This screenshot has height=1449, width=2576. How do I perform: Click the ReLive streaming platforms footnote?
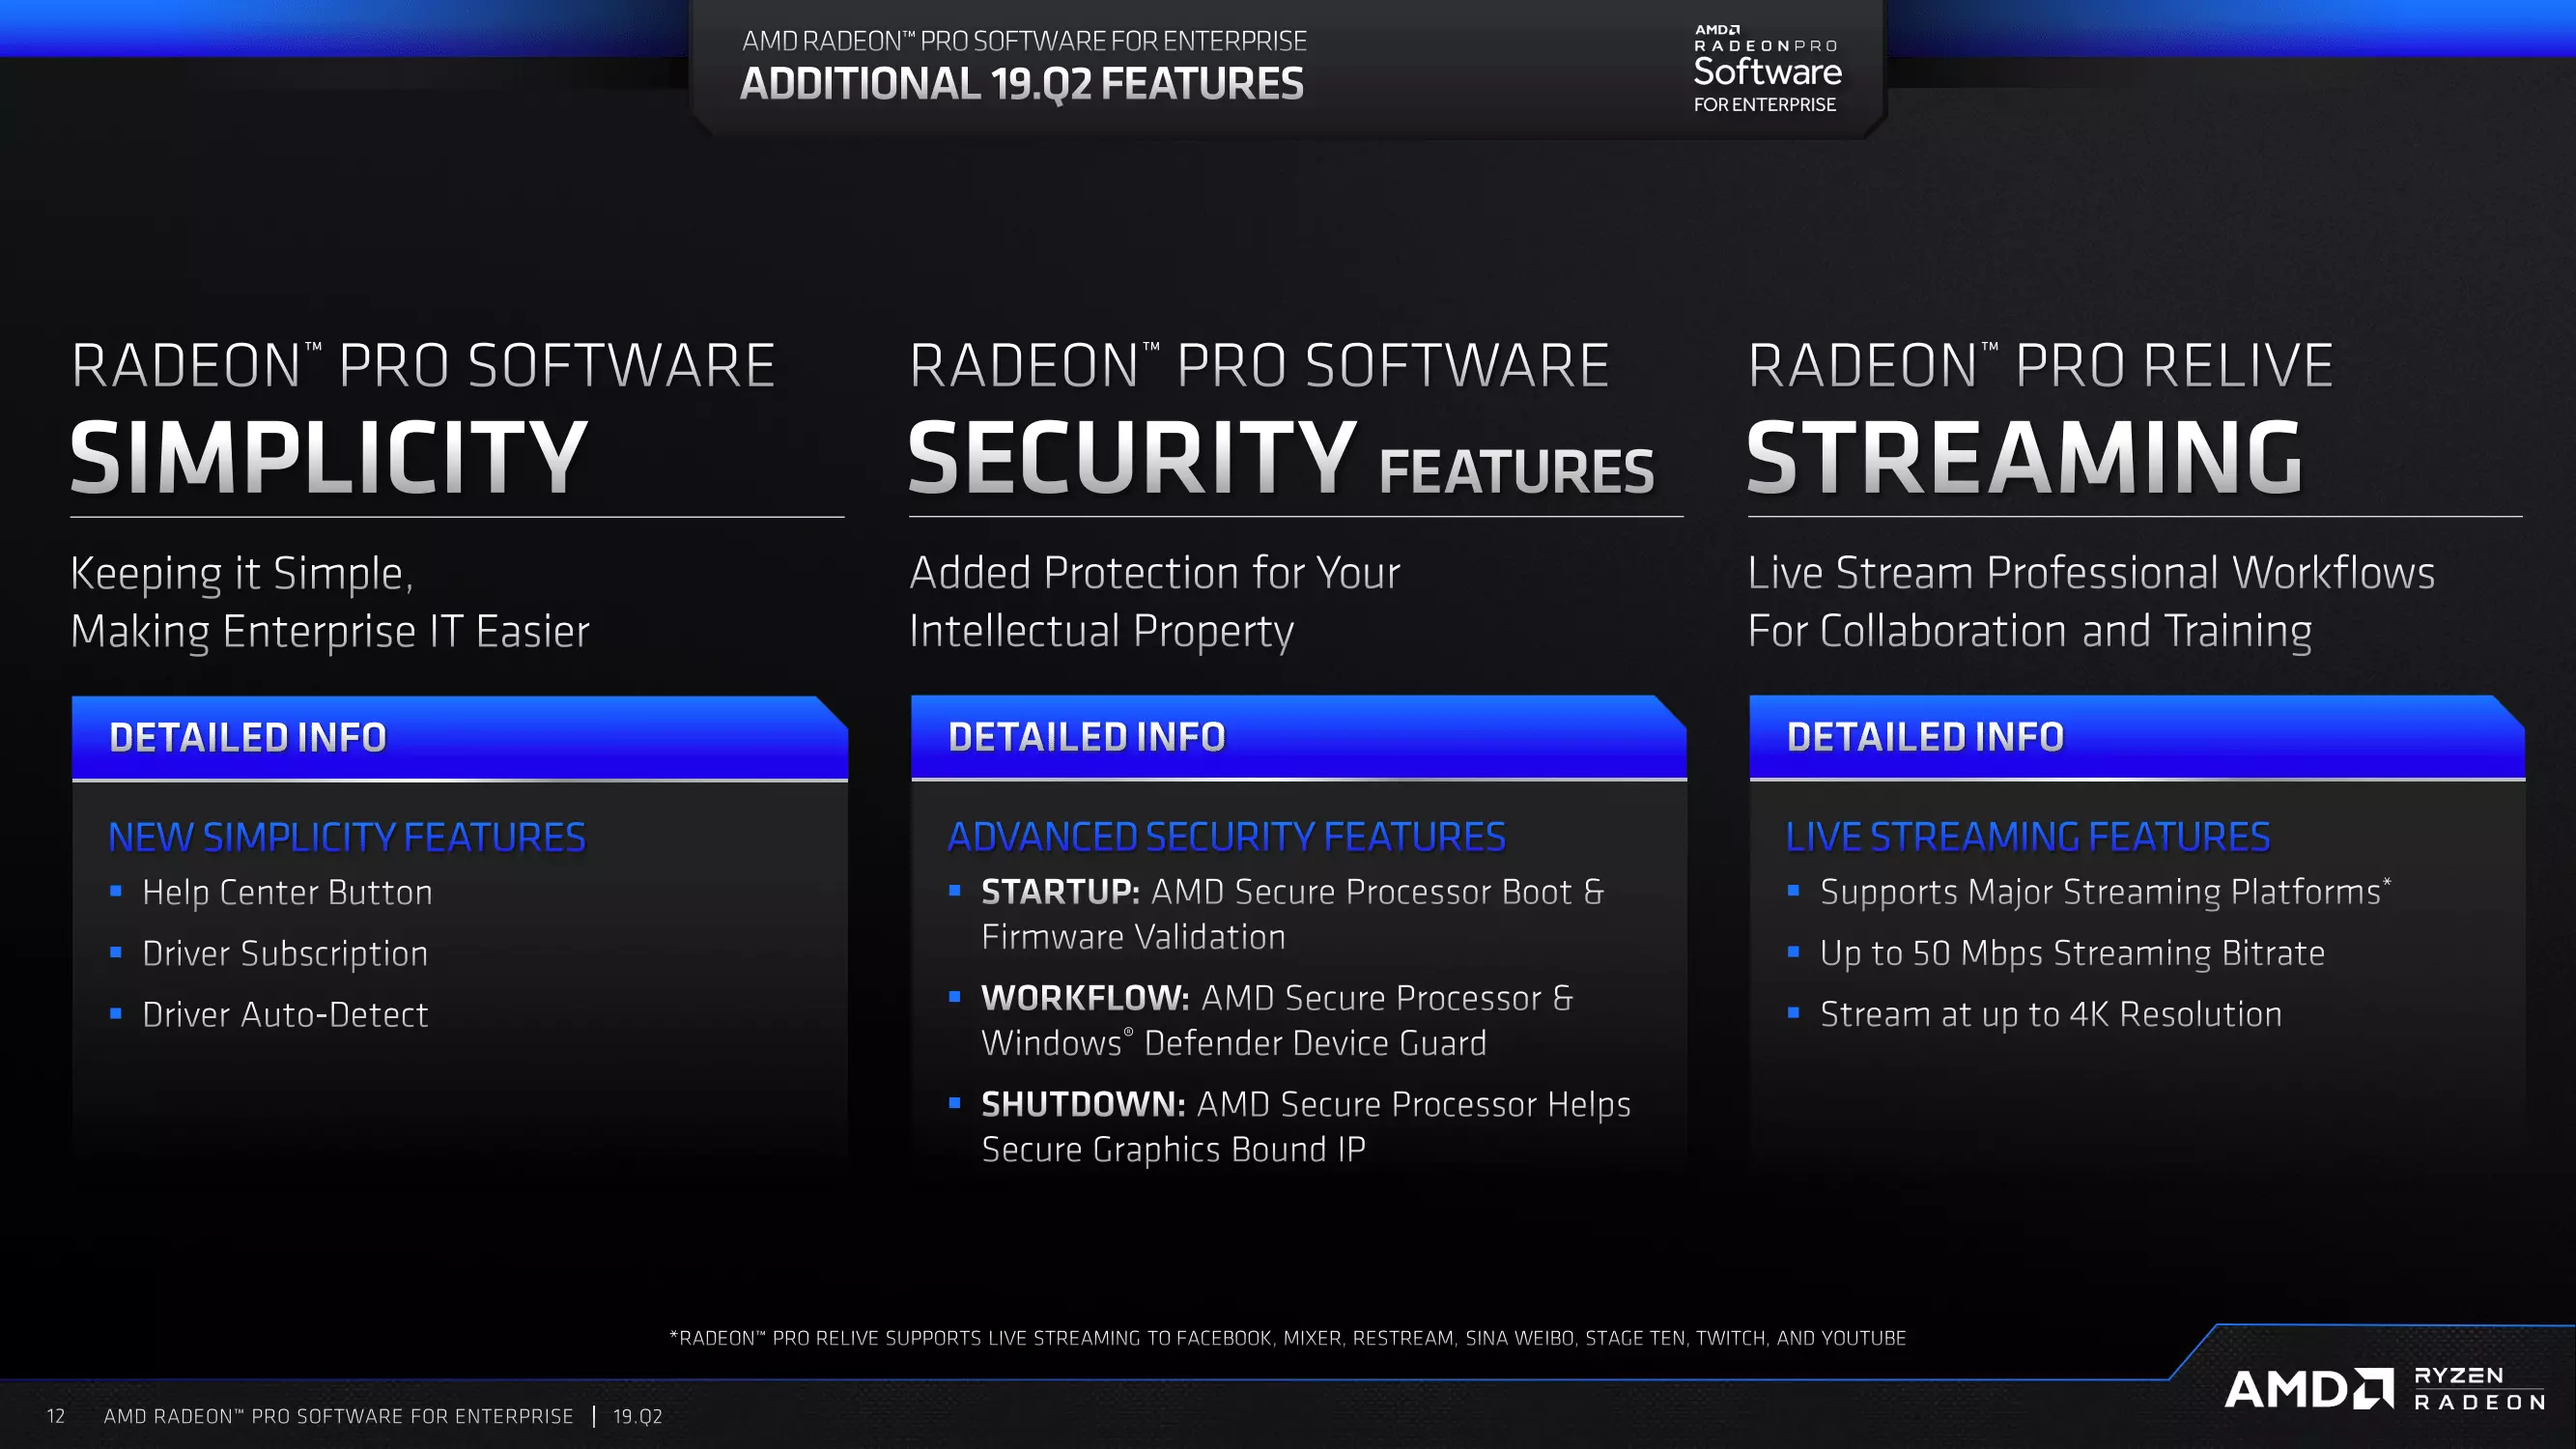tap(1288, 1338)
